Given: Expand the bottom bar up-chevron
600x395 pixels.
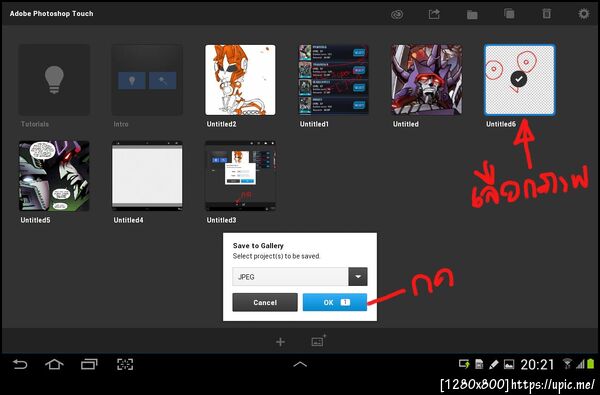Looking at the screenshot, I should pos(300,364).
